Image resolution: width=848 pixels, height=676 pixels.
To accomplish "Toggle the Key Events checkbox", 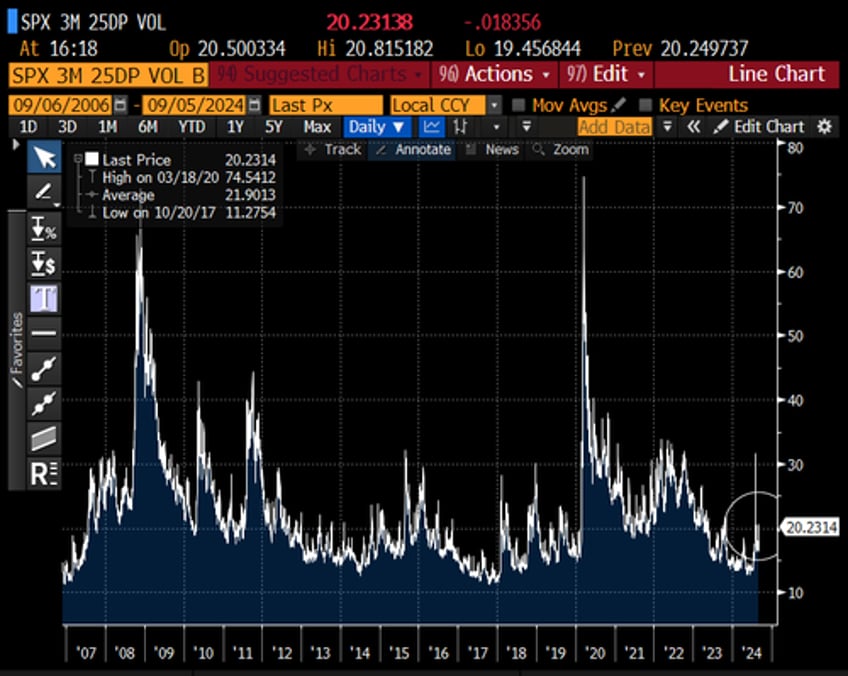I will [x=645, y=105].
